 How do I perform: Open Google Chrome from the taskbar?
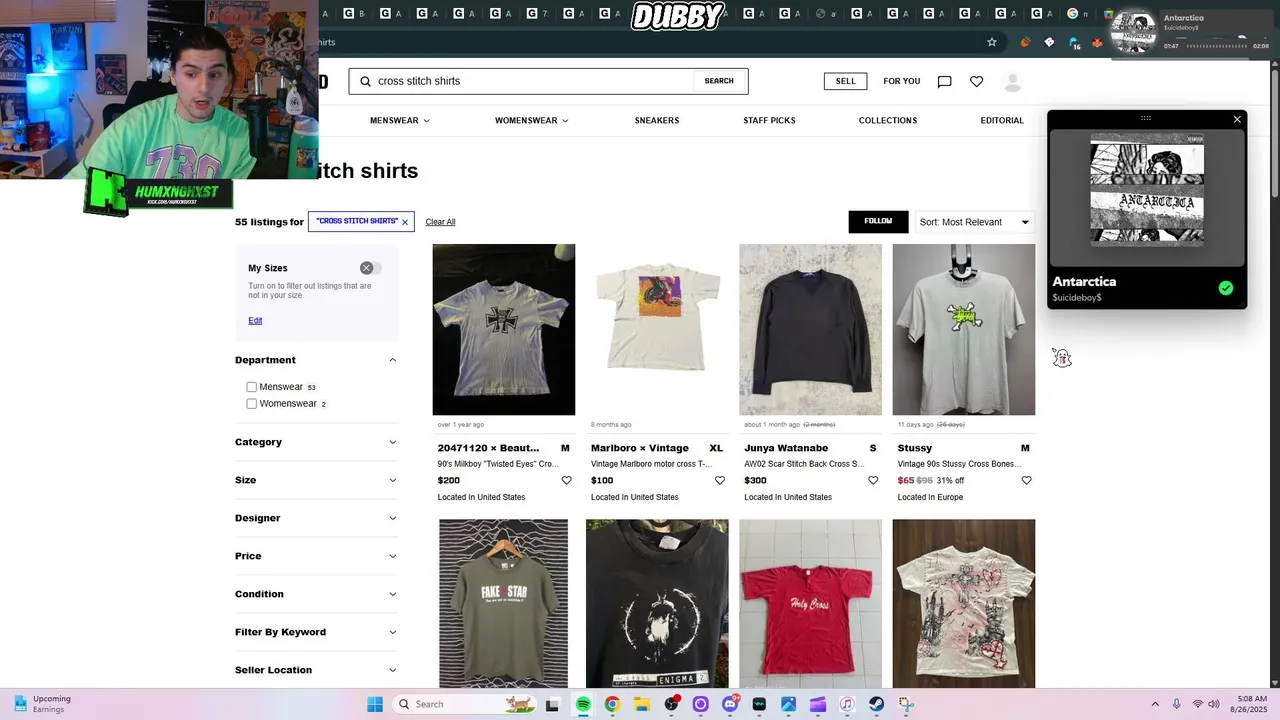click(612, 704)
